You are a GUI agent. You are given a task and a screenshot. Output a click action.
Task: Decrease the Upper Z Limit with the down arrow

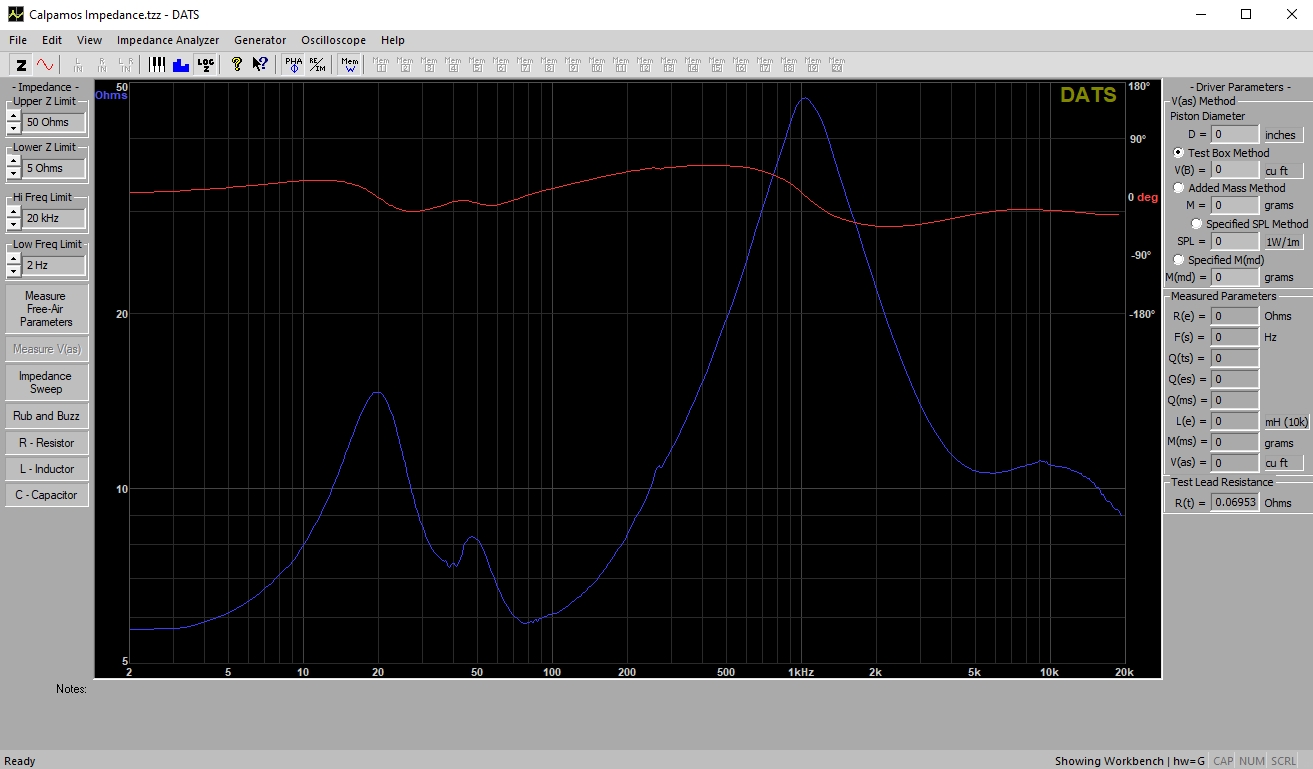coord(13,127)
